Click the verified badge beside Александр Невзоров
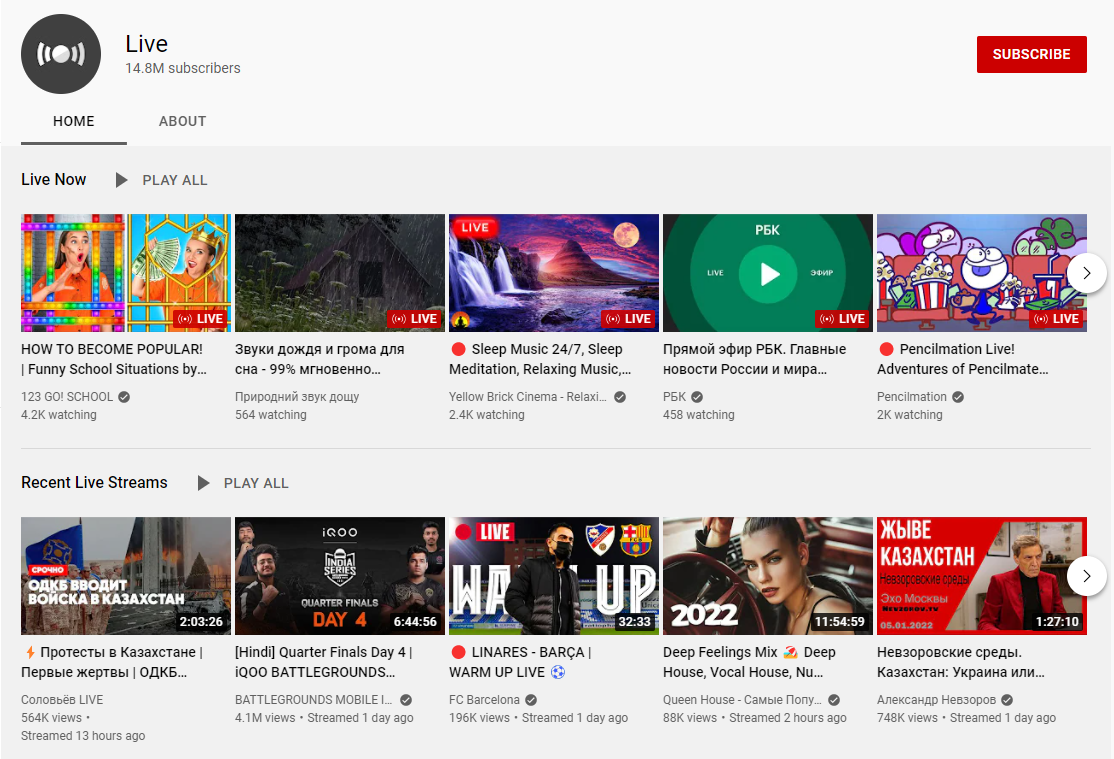Image resolution: width=1114 pixels, height=759 pixels. [x=1007, y=699]
